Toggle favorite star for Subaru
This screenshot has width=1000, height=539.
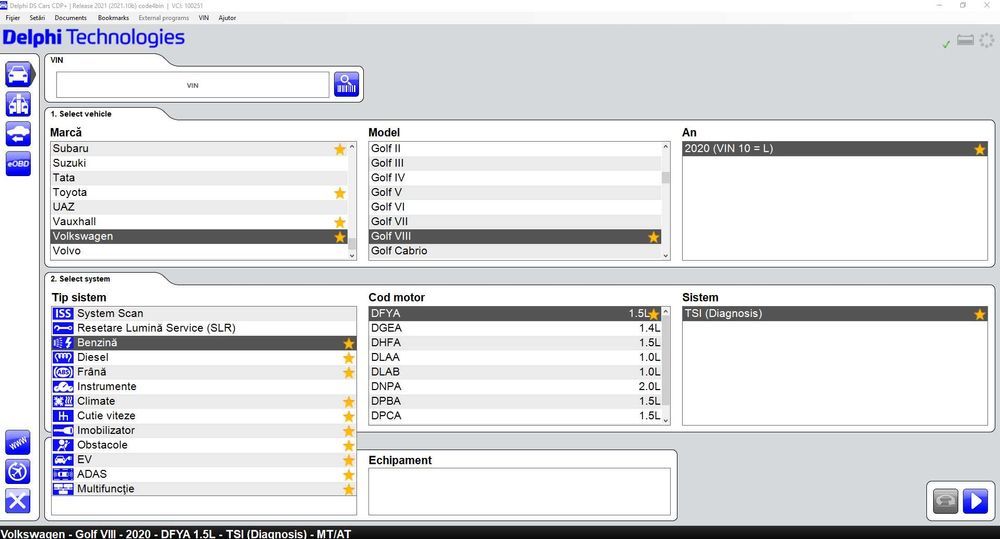pos(340,149)
